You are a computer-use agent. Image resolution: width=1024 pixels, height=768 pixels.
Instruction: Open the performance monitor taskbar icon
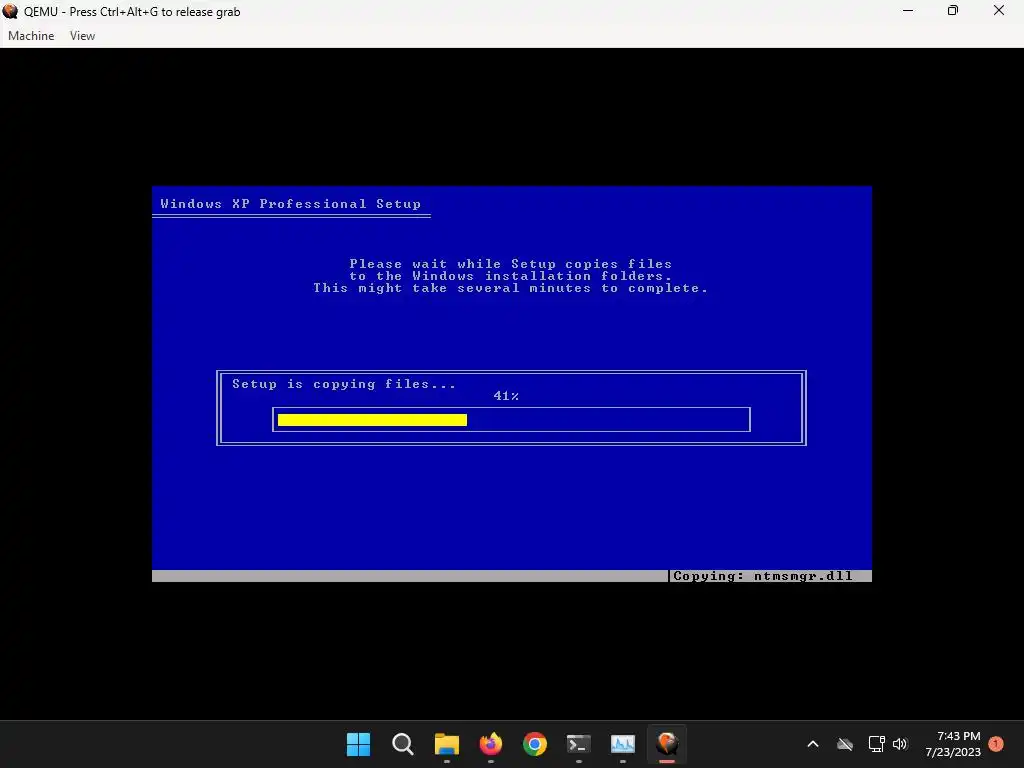pyautogui.click(x=623, y=744)
